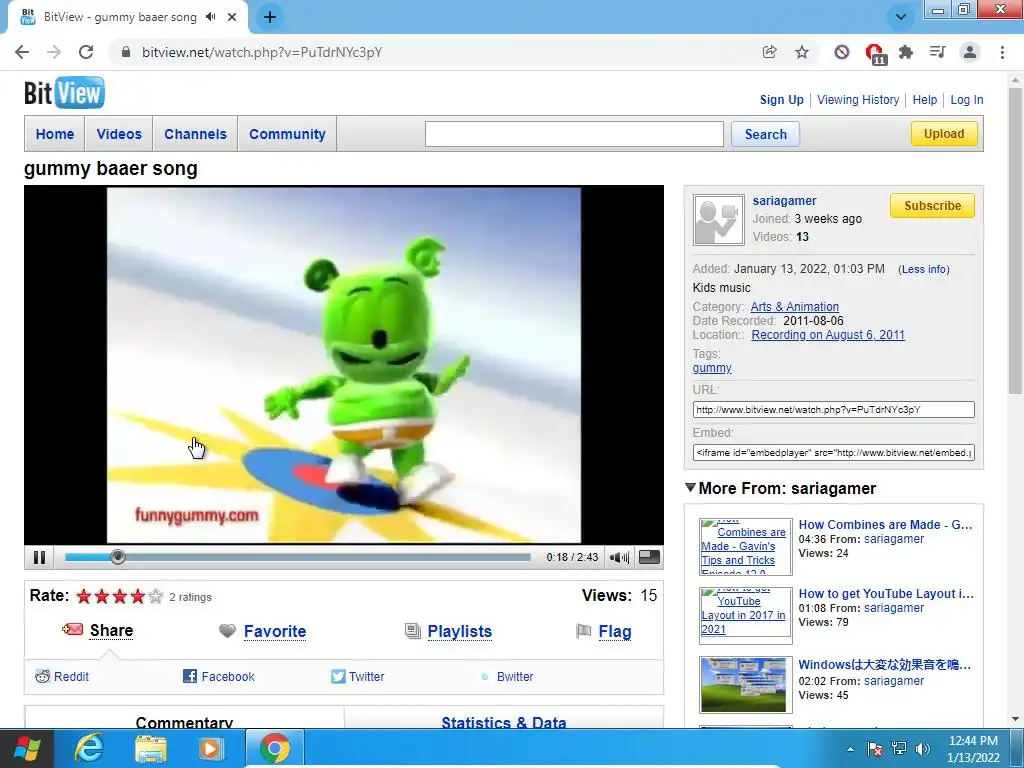
Task: Bookmark page with the star icon
Action: coord(801,52)
